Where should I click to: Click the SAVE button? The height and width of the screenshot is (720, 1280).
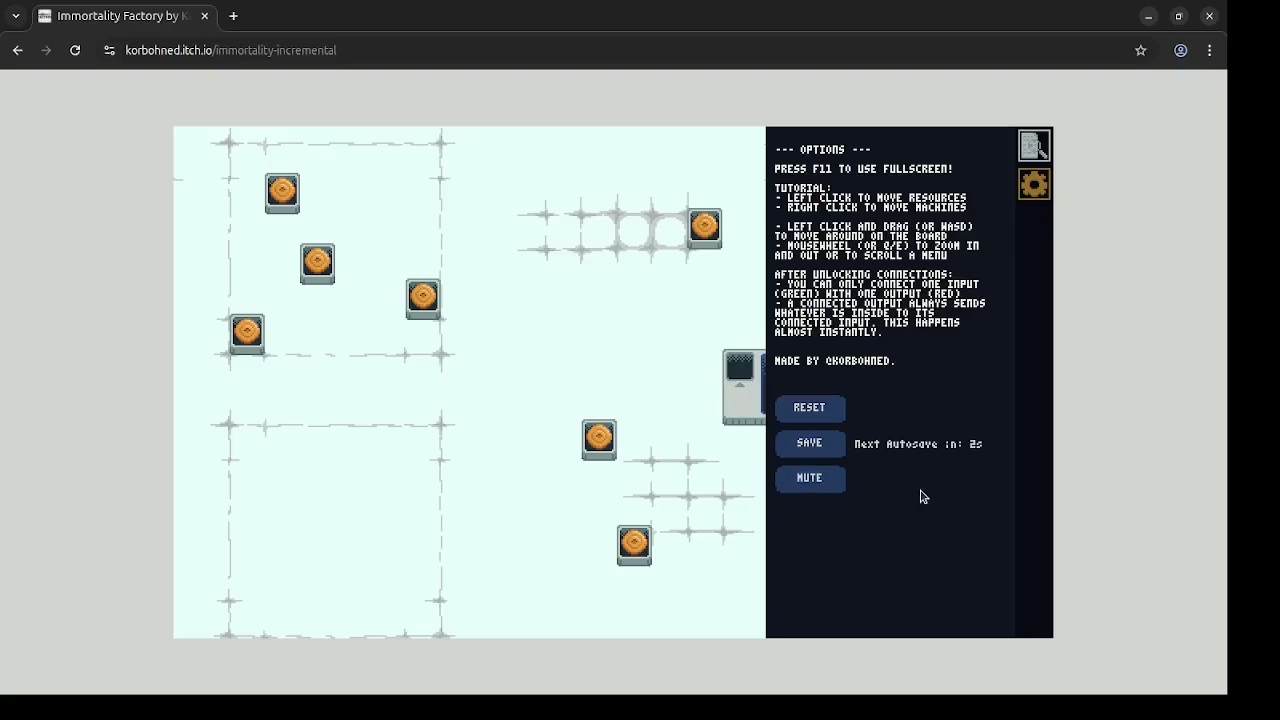click(x=809, y=443)
